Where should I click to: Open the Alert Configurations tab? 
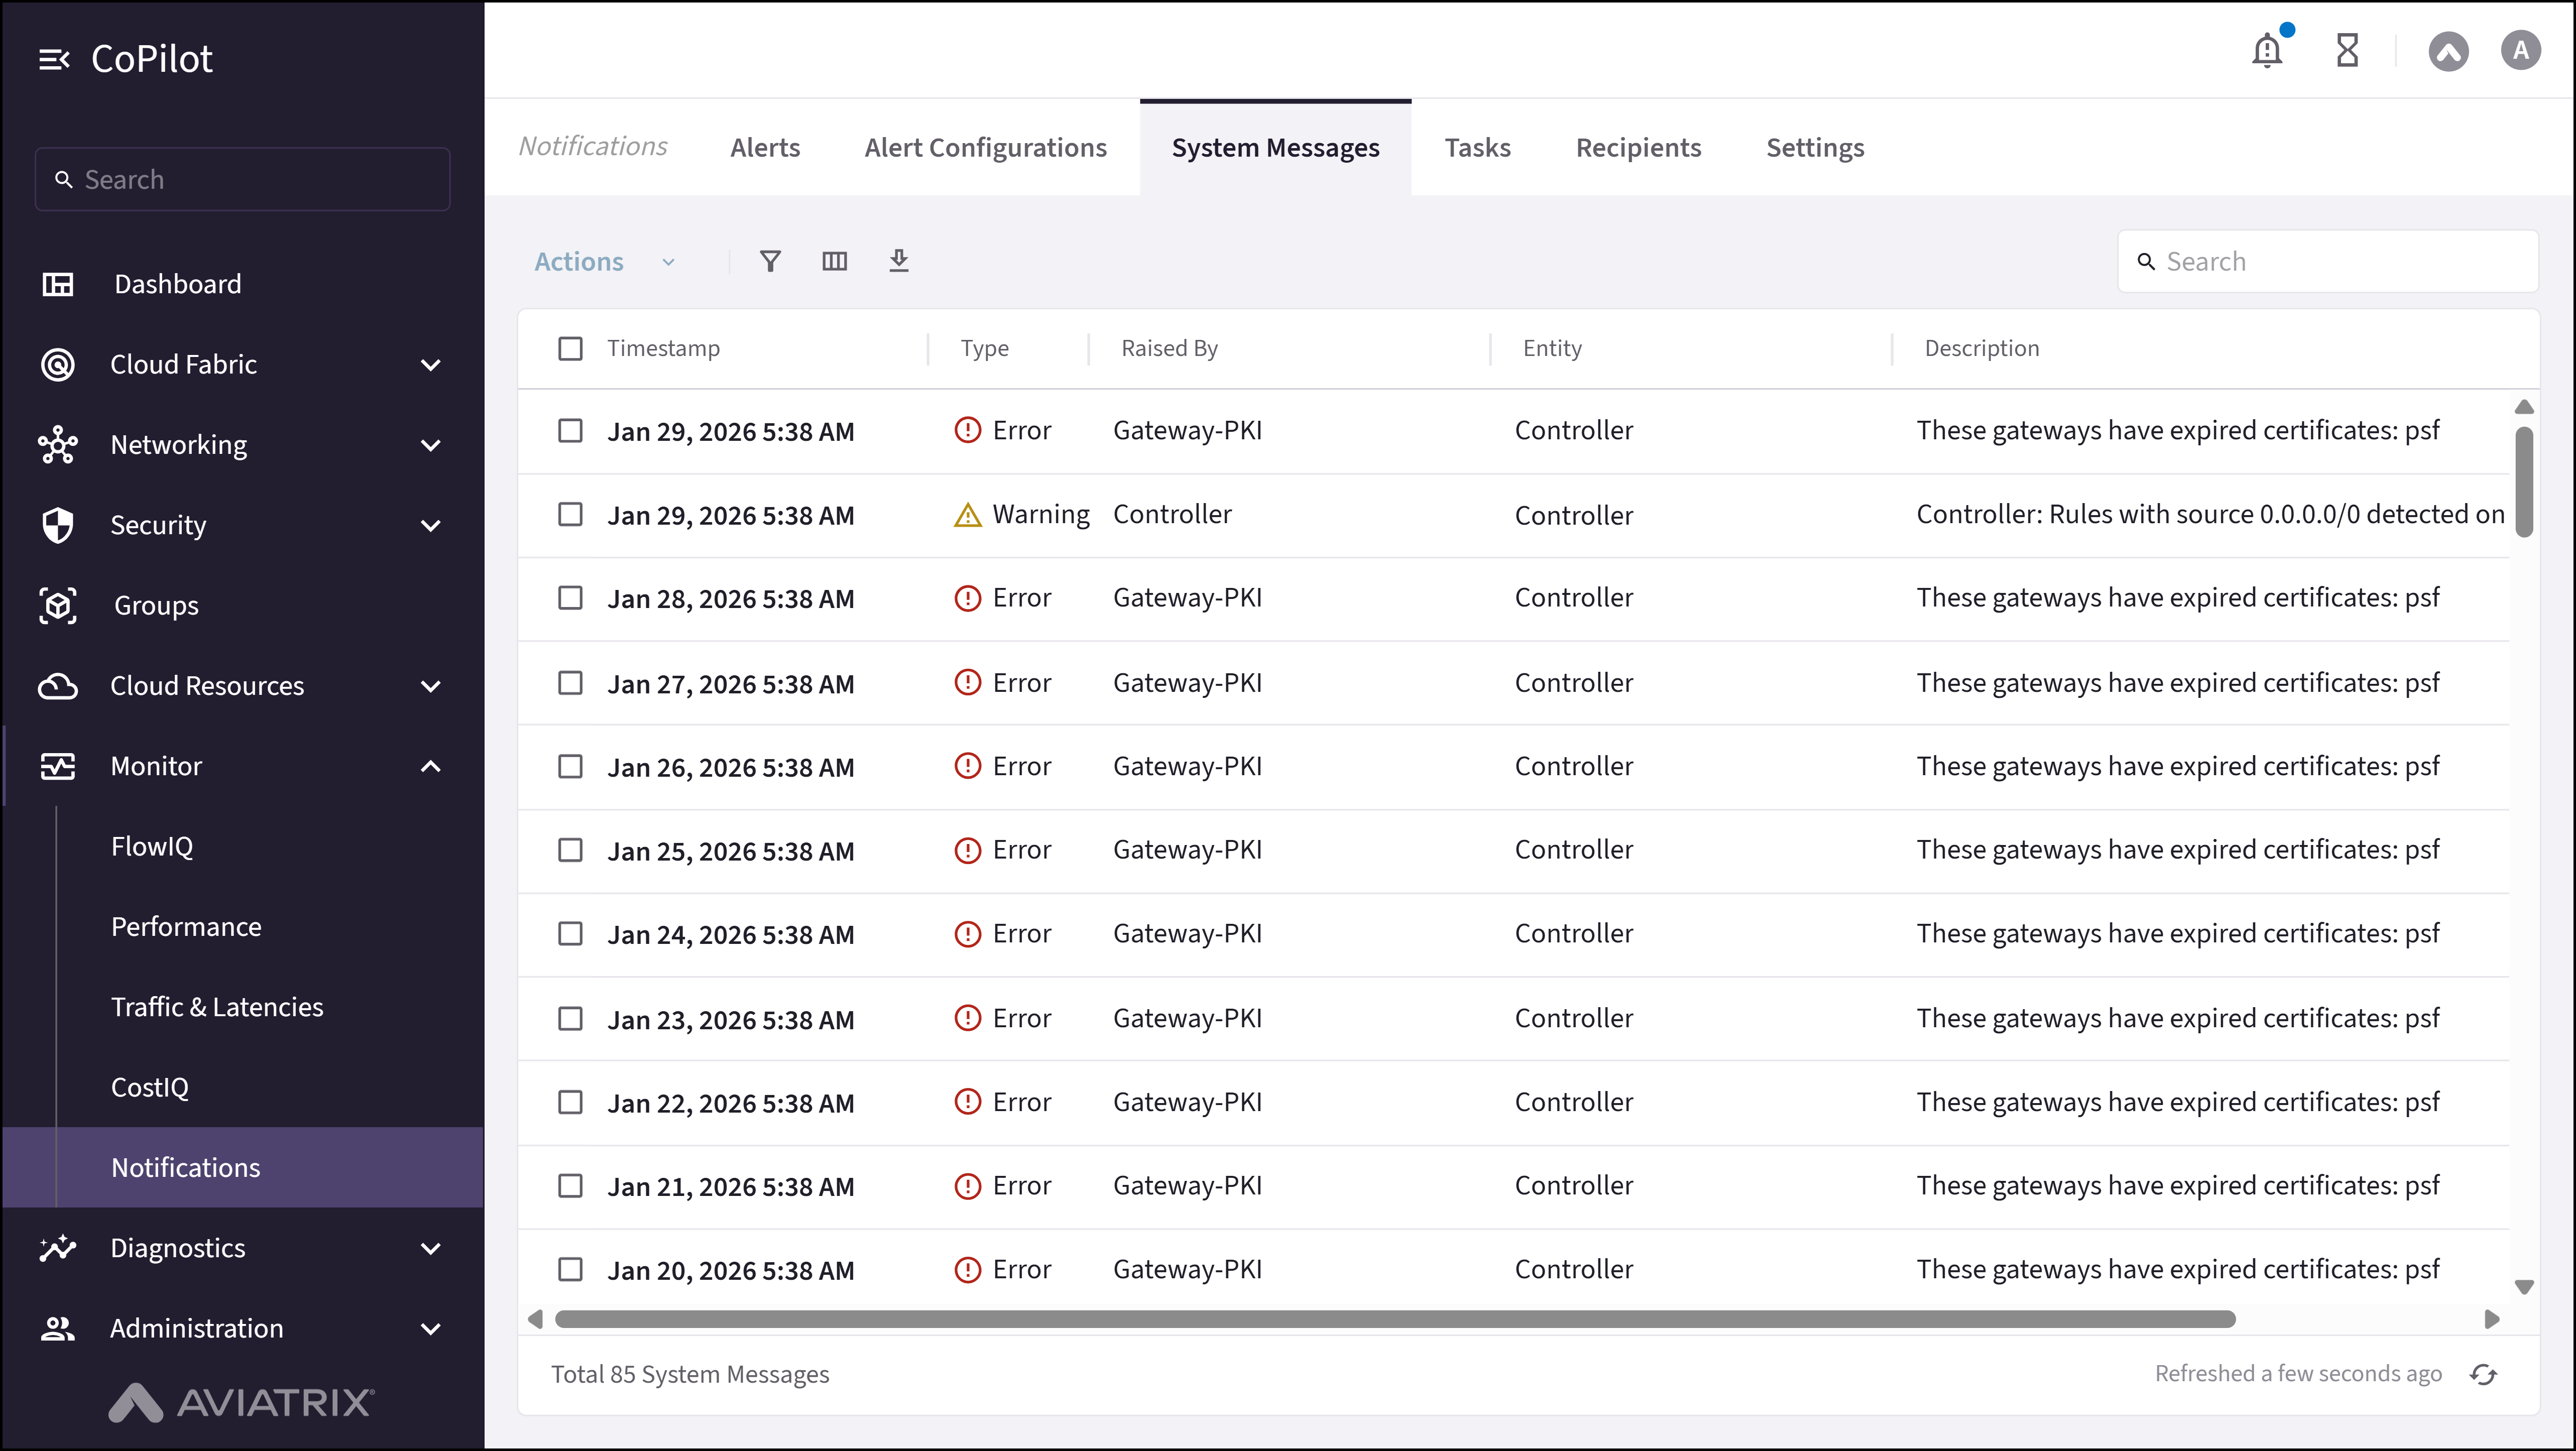(x=985, y=147)
